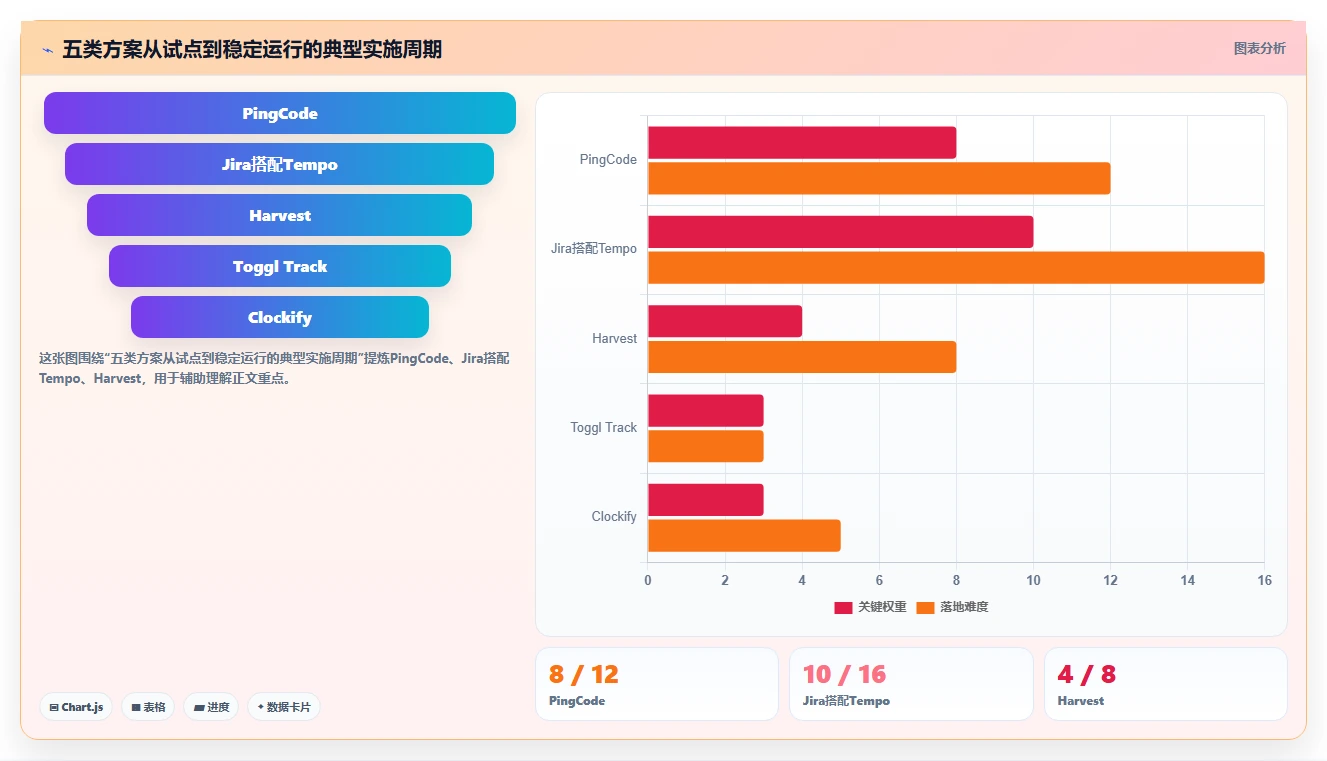
Task: Click the x-axis tick value 8
Action: click(956, 581)
